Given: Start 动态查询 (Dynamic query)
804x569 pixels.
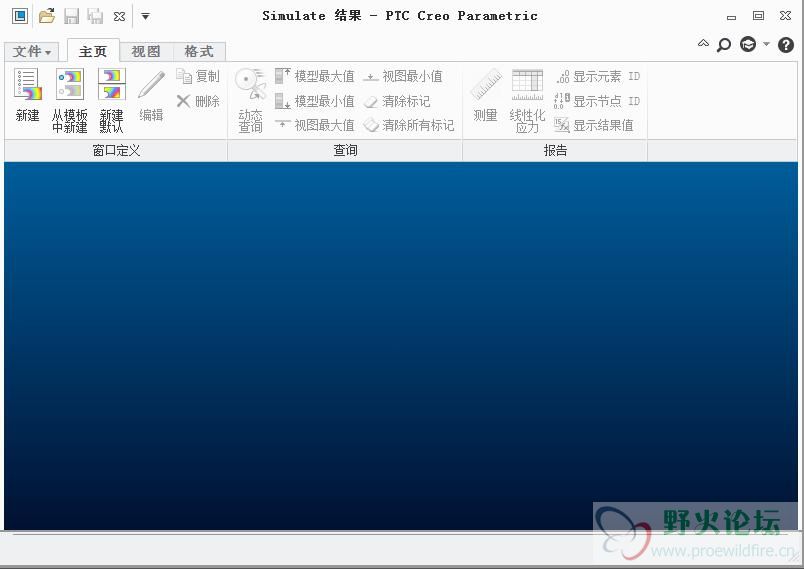Looking at the screenshot, I should [250, 100].
